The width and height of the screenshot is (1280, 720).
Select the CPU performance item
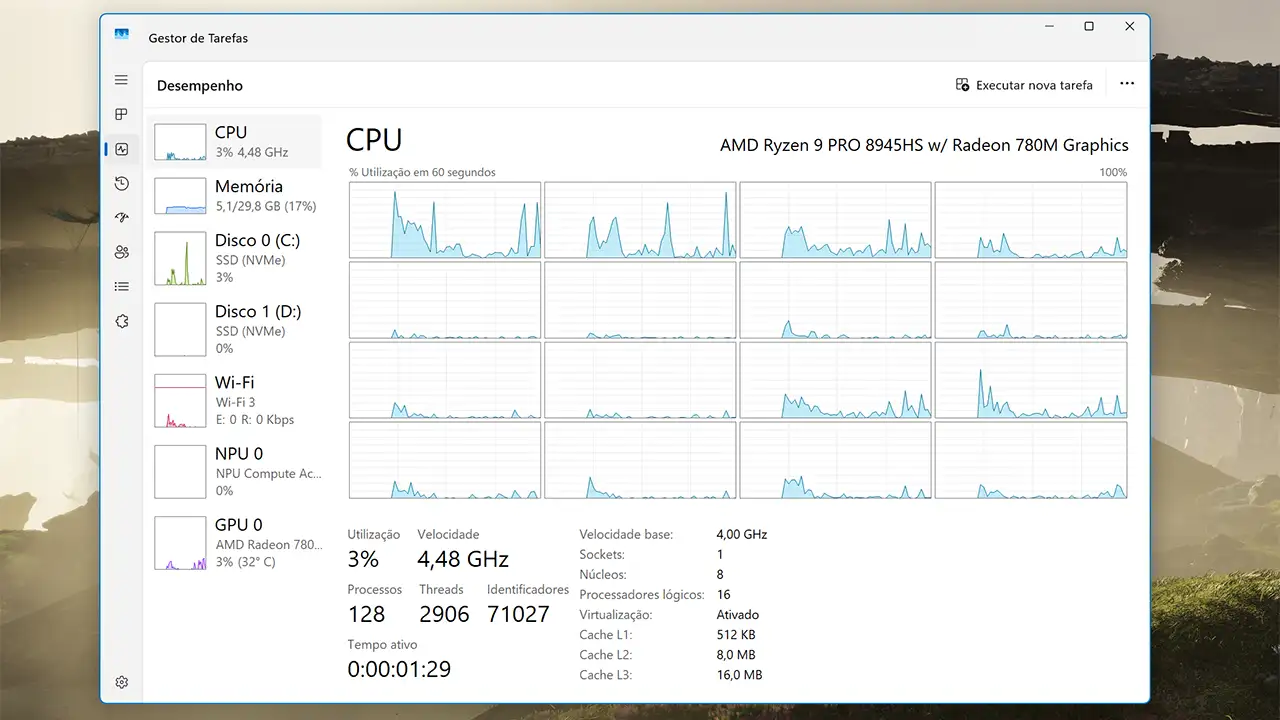click(x=236, y=141)
